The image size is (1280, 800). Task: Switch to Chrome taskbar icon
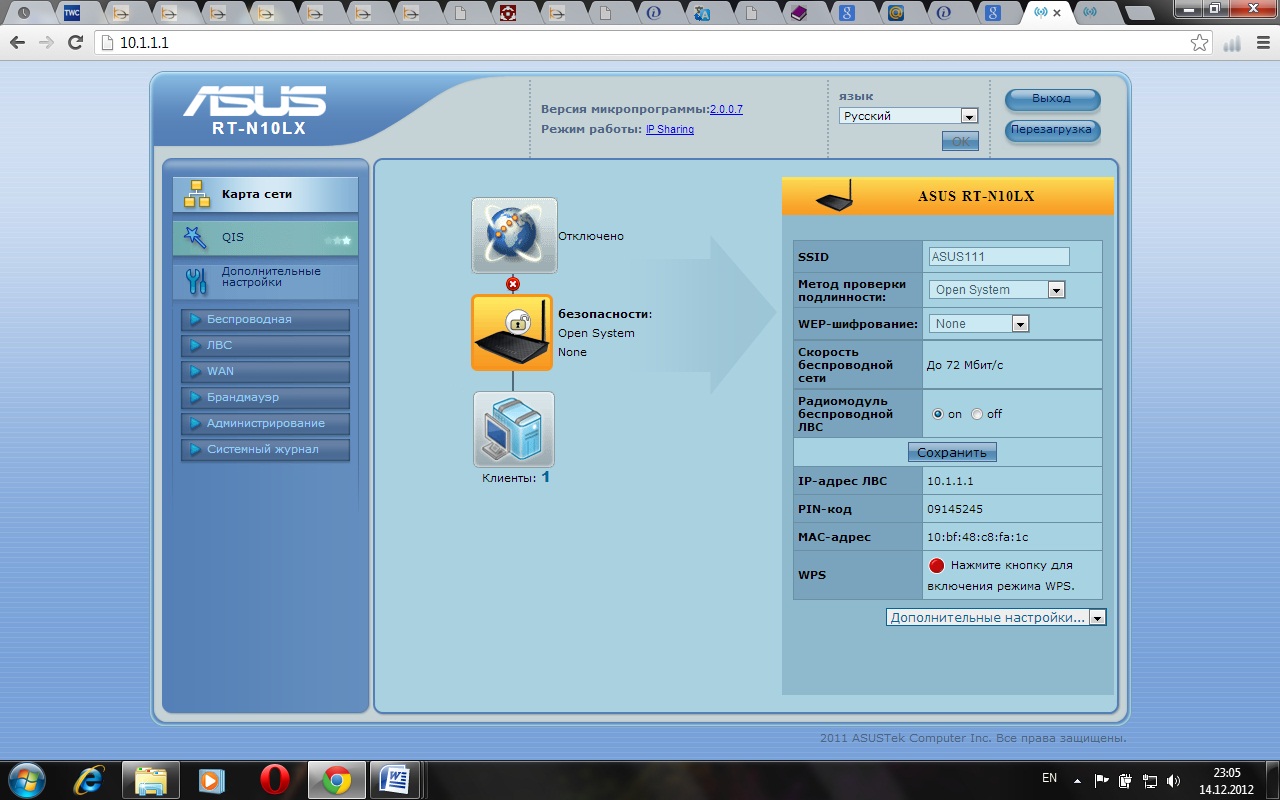click(x=336, y=779)
